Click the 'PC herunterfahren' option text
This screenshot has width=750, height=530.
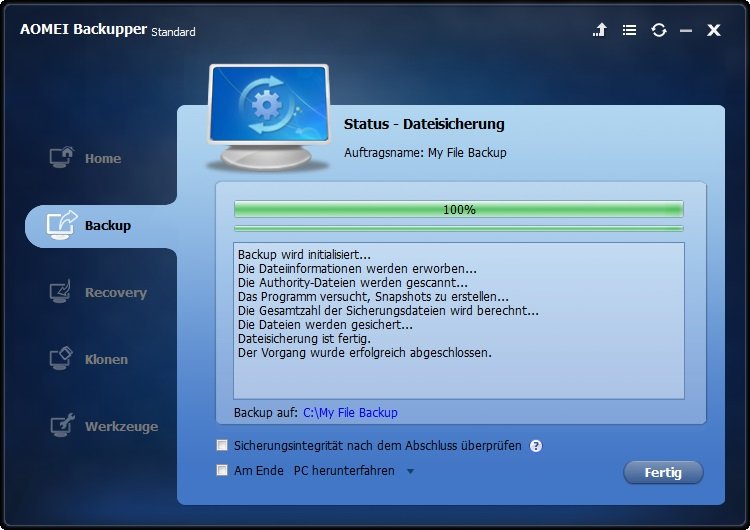[x=344, y=471]
